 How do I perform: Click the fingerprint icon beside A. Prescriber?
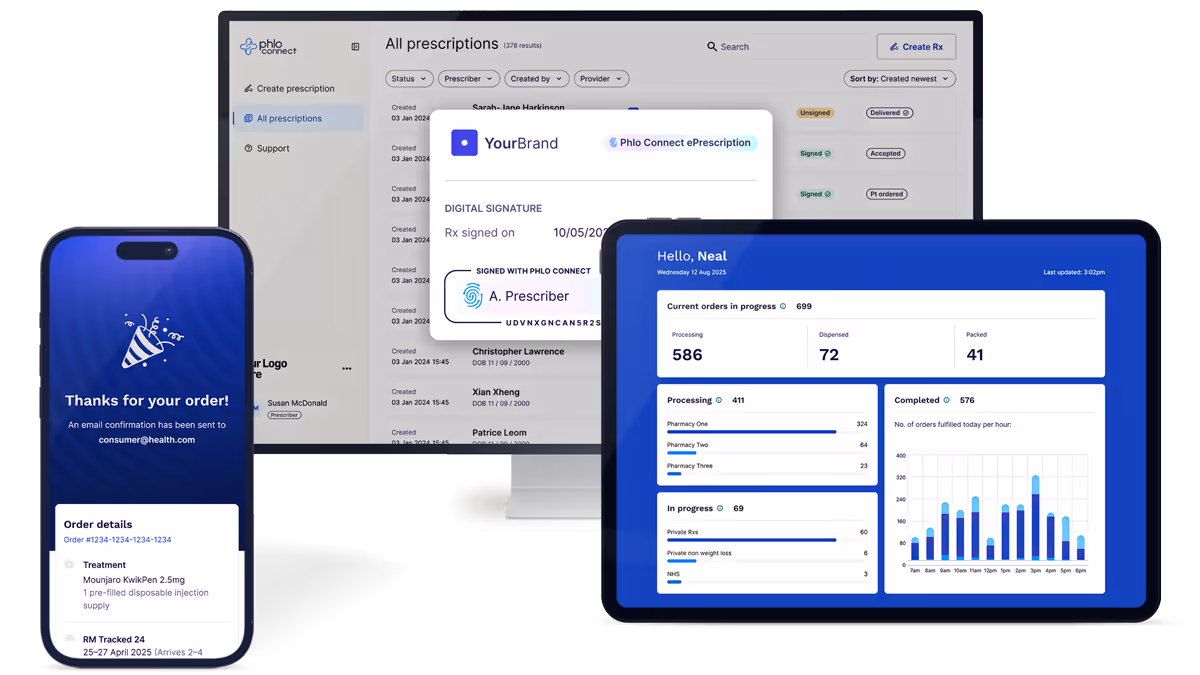[472, 296]
